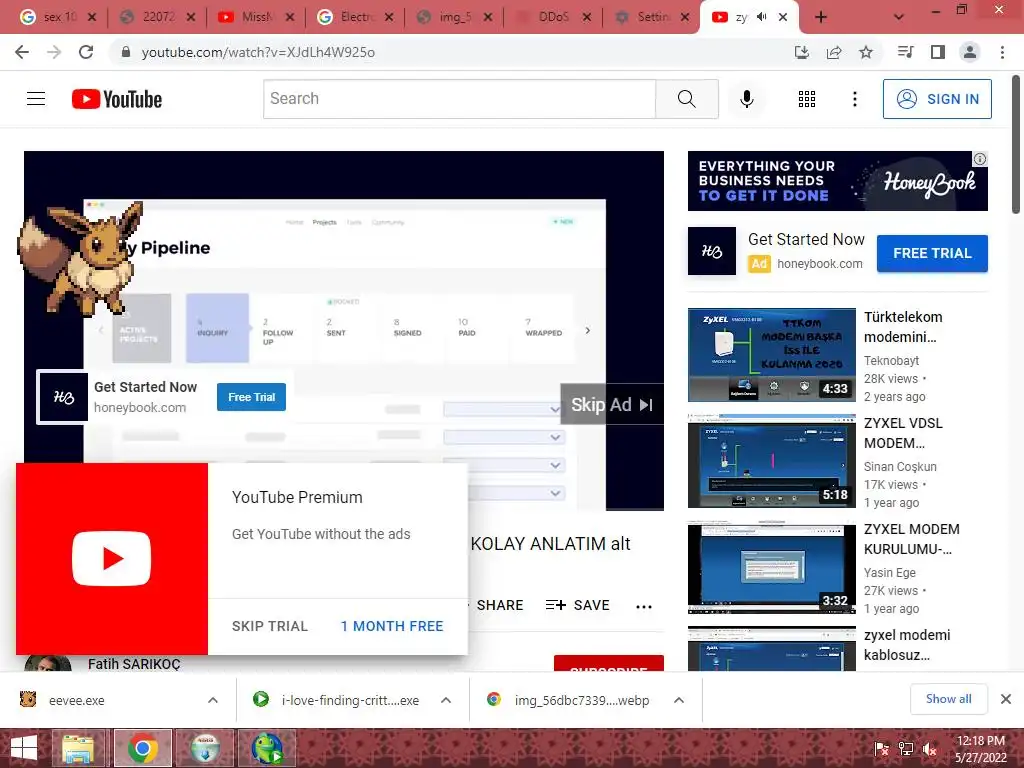
Task: Click Show all downloads button
Action: click(948, 699)
